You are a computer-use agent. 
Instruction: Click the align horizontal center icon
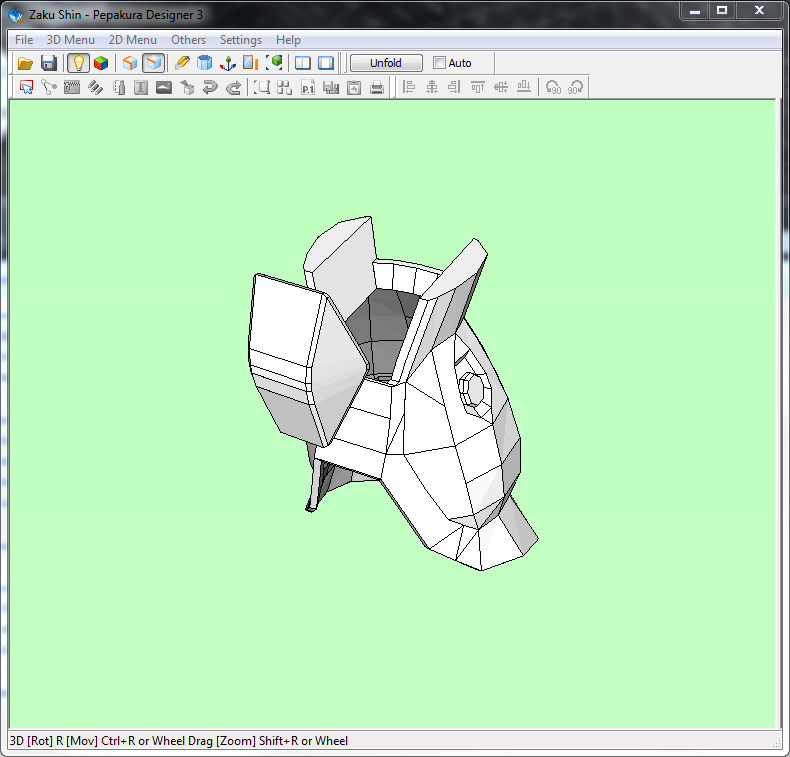pos(432,87)
